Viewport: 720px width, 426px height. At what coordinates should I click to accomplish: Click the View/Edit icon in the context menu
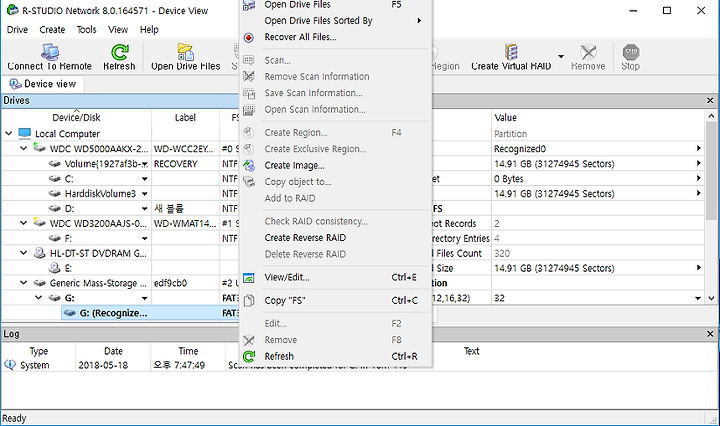pyautogui.click(x=249, y=278)
